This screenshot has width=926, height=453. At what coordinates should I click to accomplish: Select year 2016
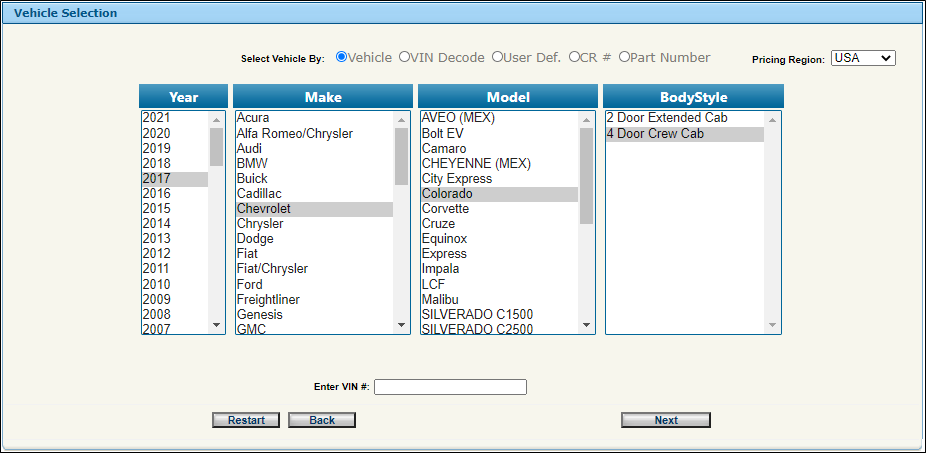coord(175,194)
